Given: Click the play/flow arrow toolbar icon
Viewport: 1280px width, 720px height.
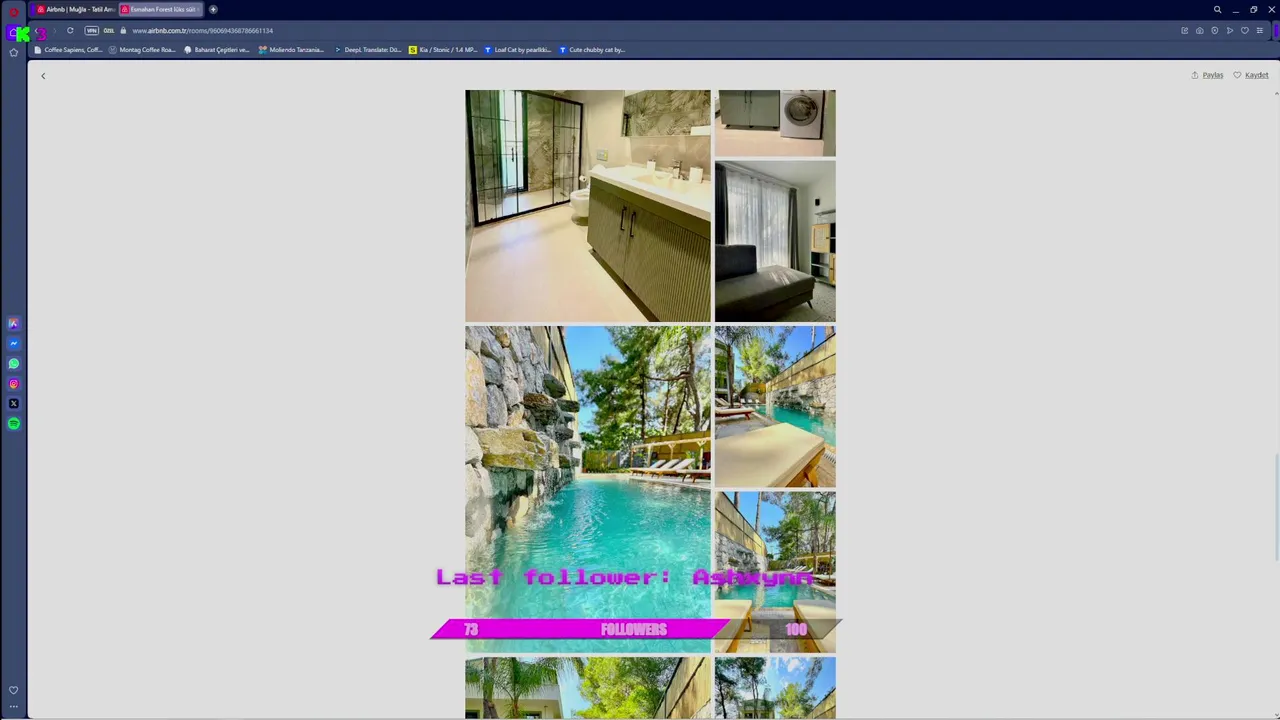Looking at the screenshot, I should pos(1229,30).
